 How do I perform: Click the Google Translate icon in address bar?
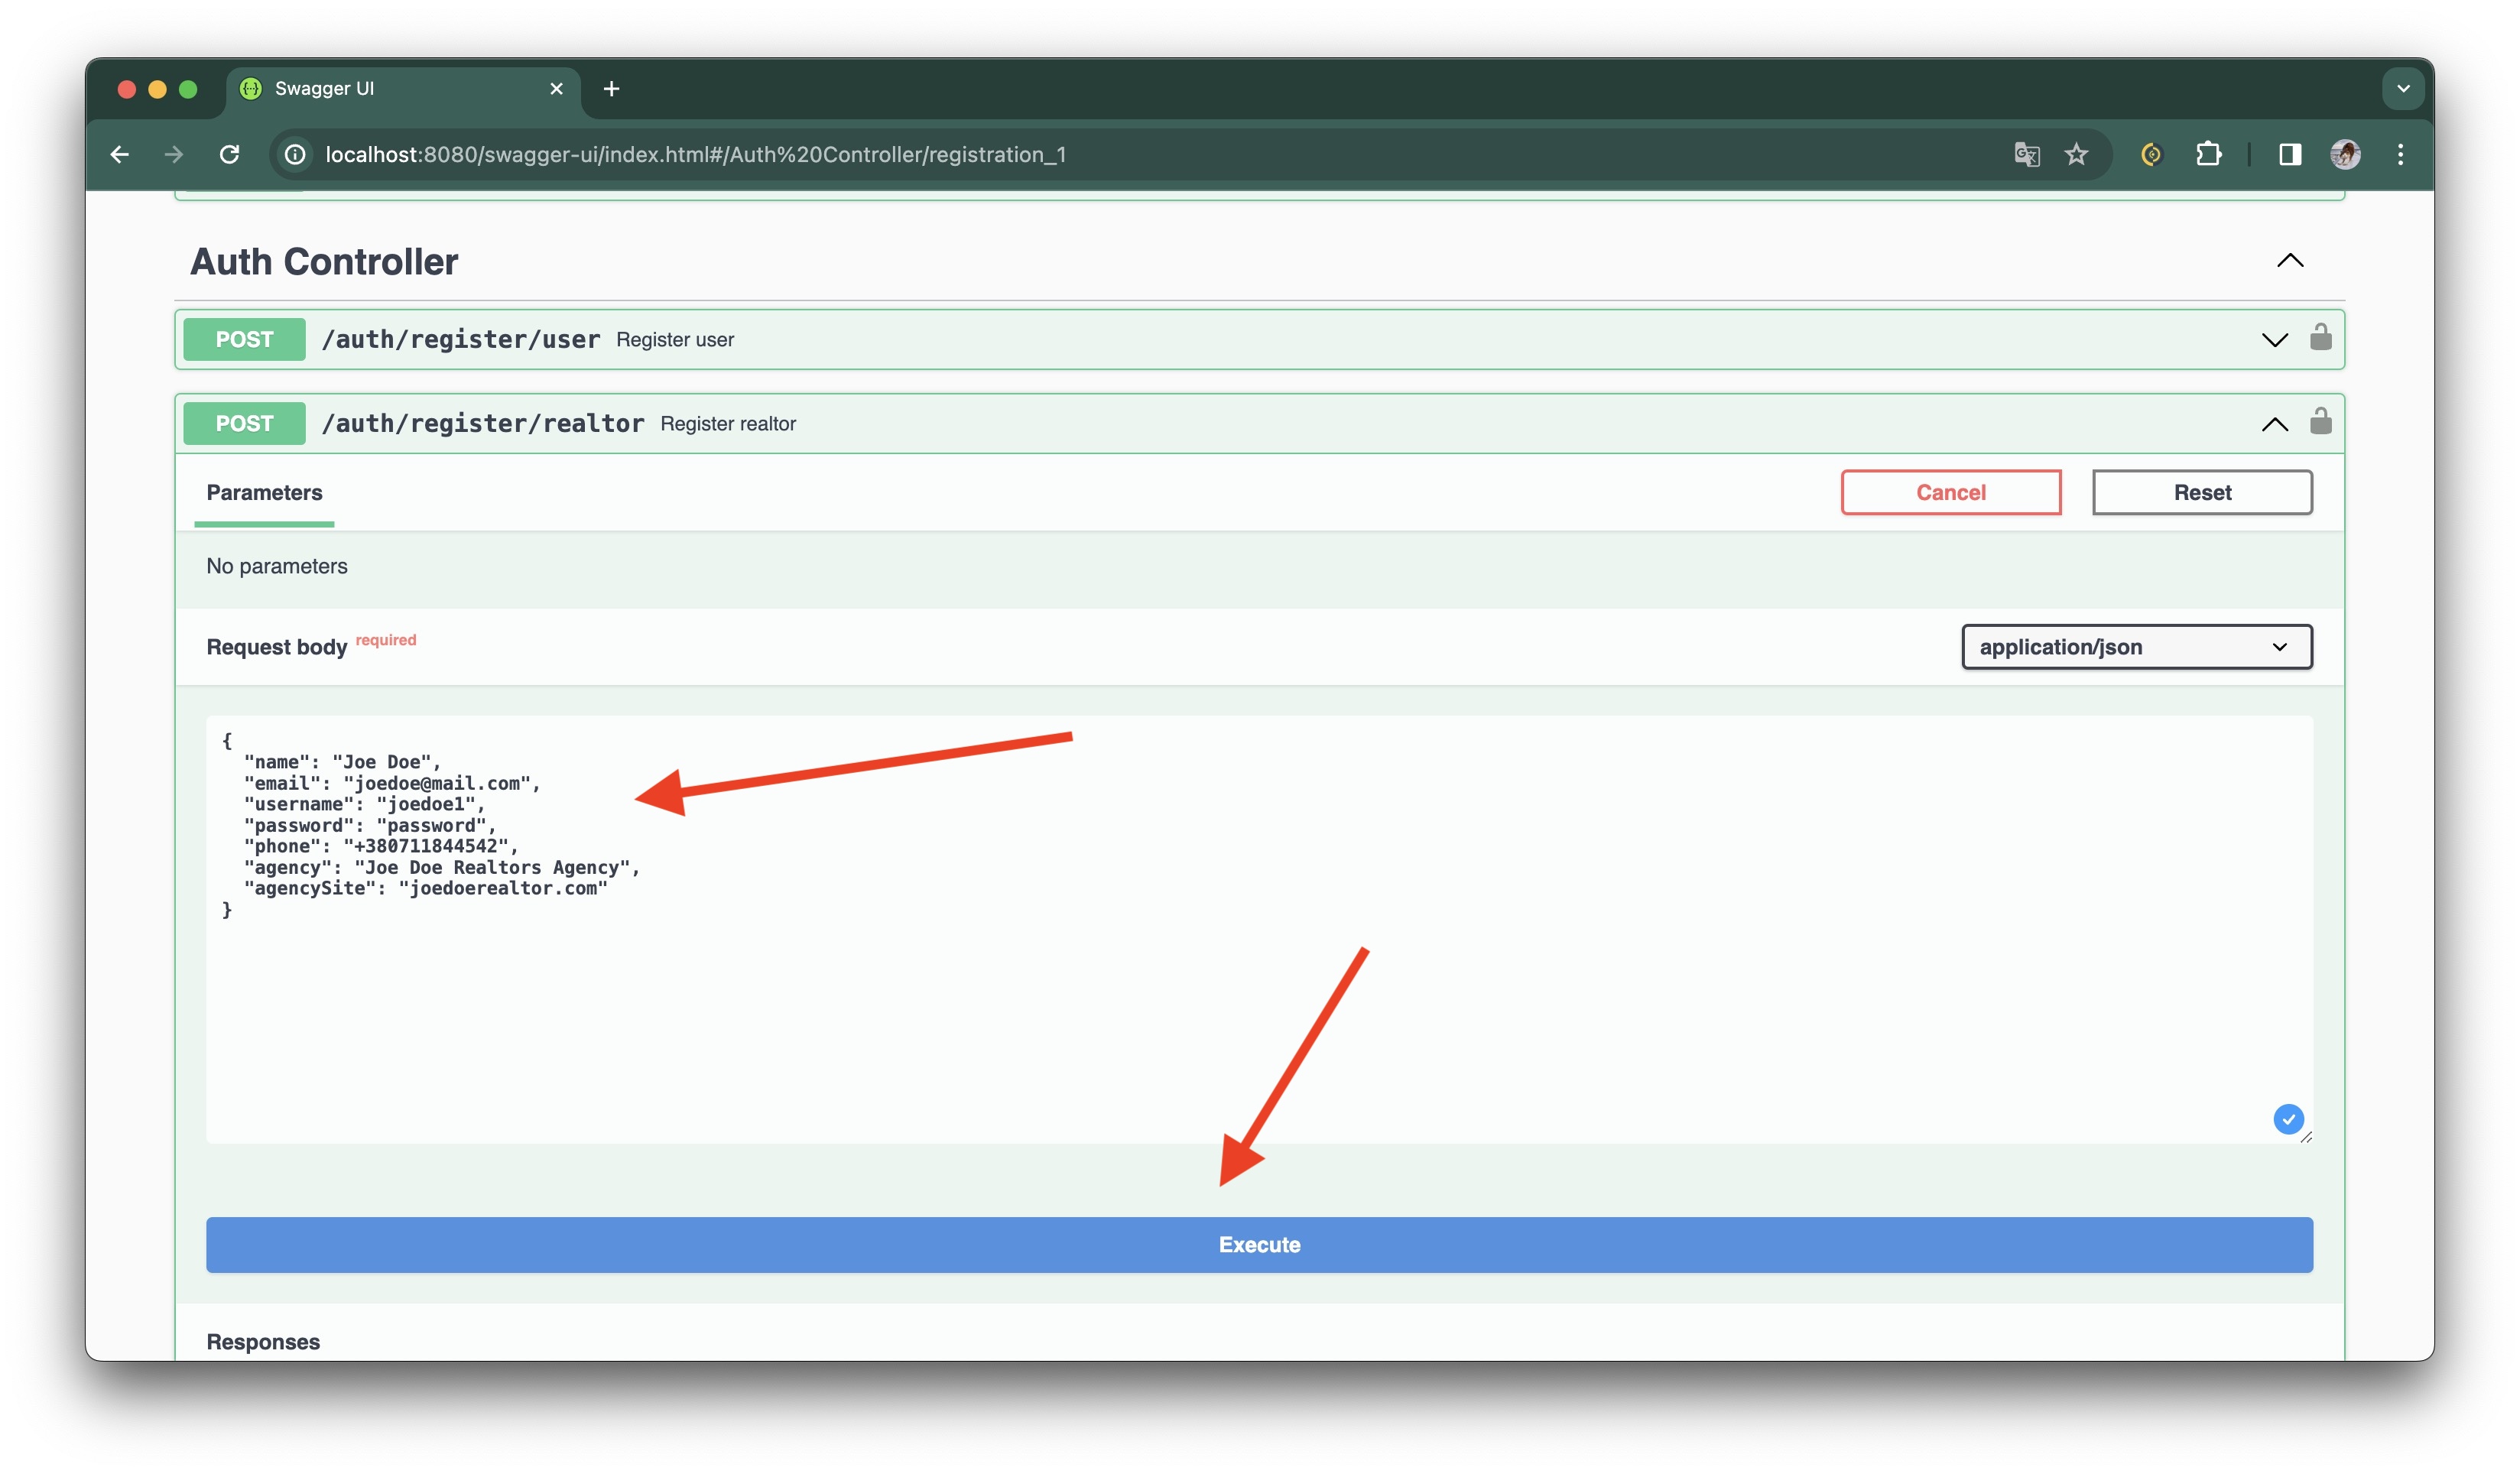[2026, 154]
